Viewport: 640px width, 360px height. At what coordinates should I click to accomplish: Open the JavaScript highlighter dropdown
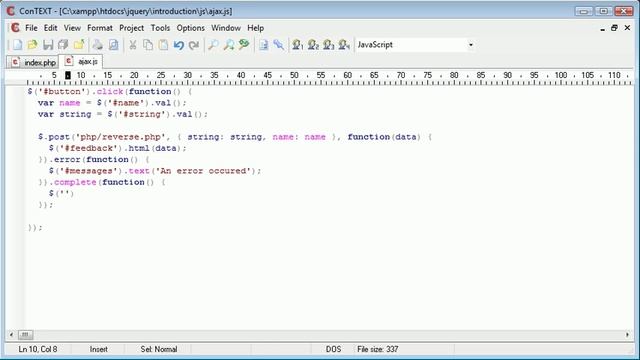pos(471,45)
